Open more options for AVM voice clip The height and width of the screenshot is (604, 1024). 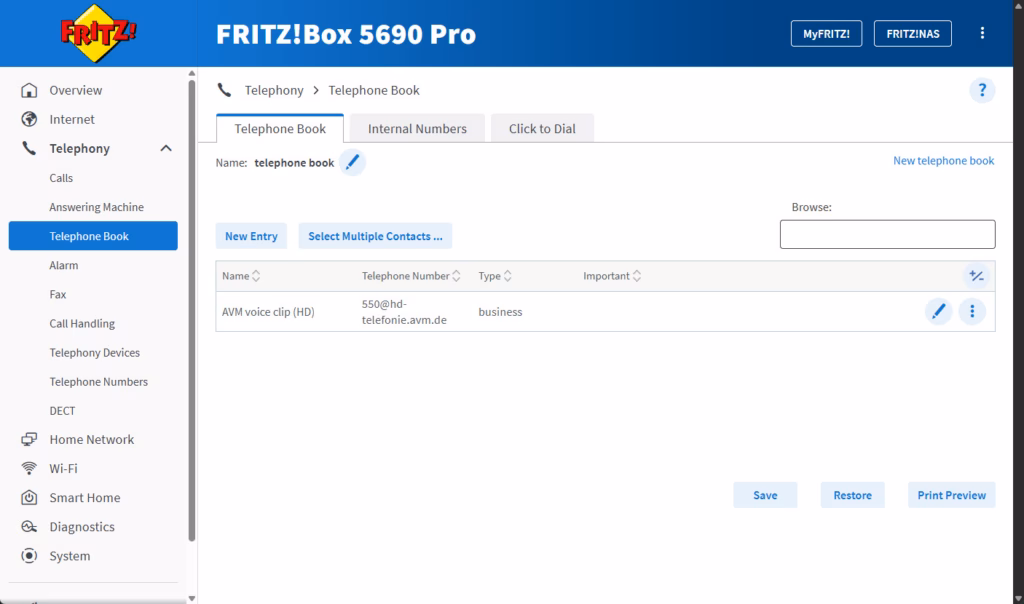[x=972, y=312]
